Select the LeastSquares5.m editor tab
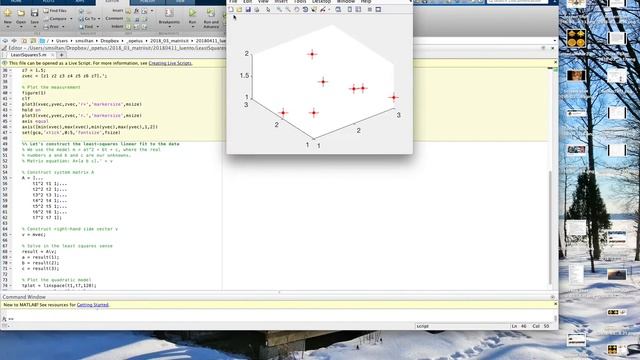 tap(28, 55)
